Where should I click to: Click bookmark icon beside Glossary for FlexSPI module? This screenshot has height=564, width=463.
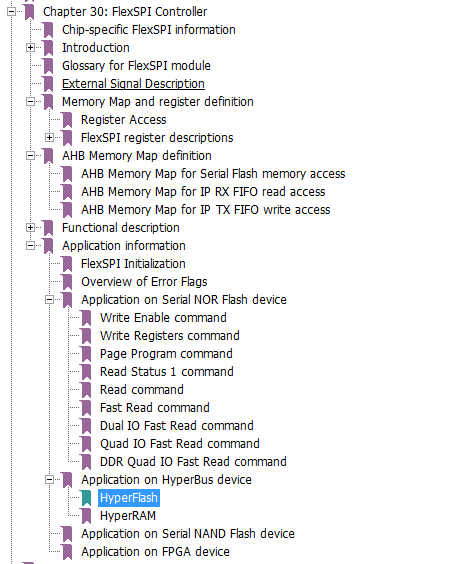tap(48, 66)
